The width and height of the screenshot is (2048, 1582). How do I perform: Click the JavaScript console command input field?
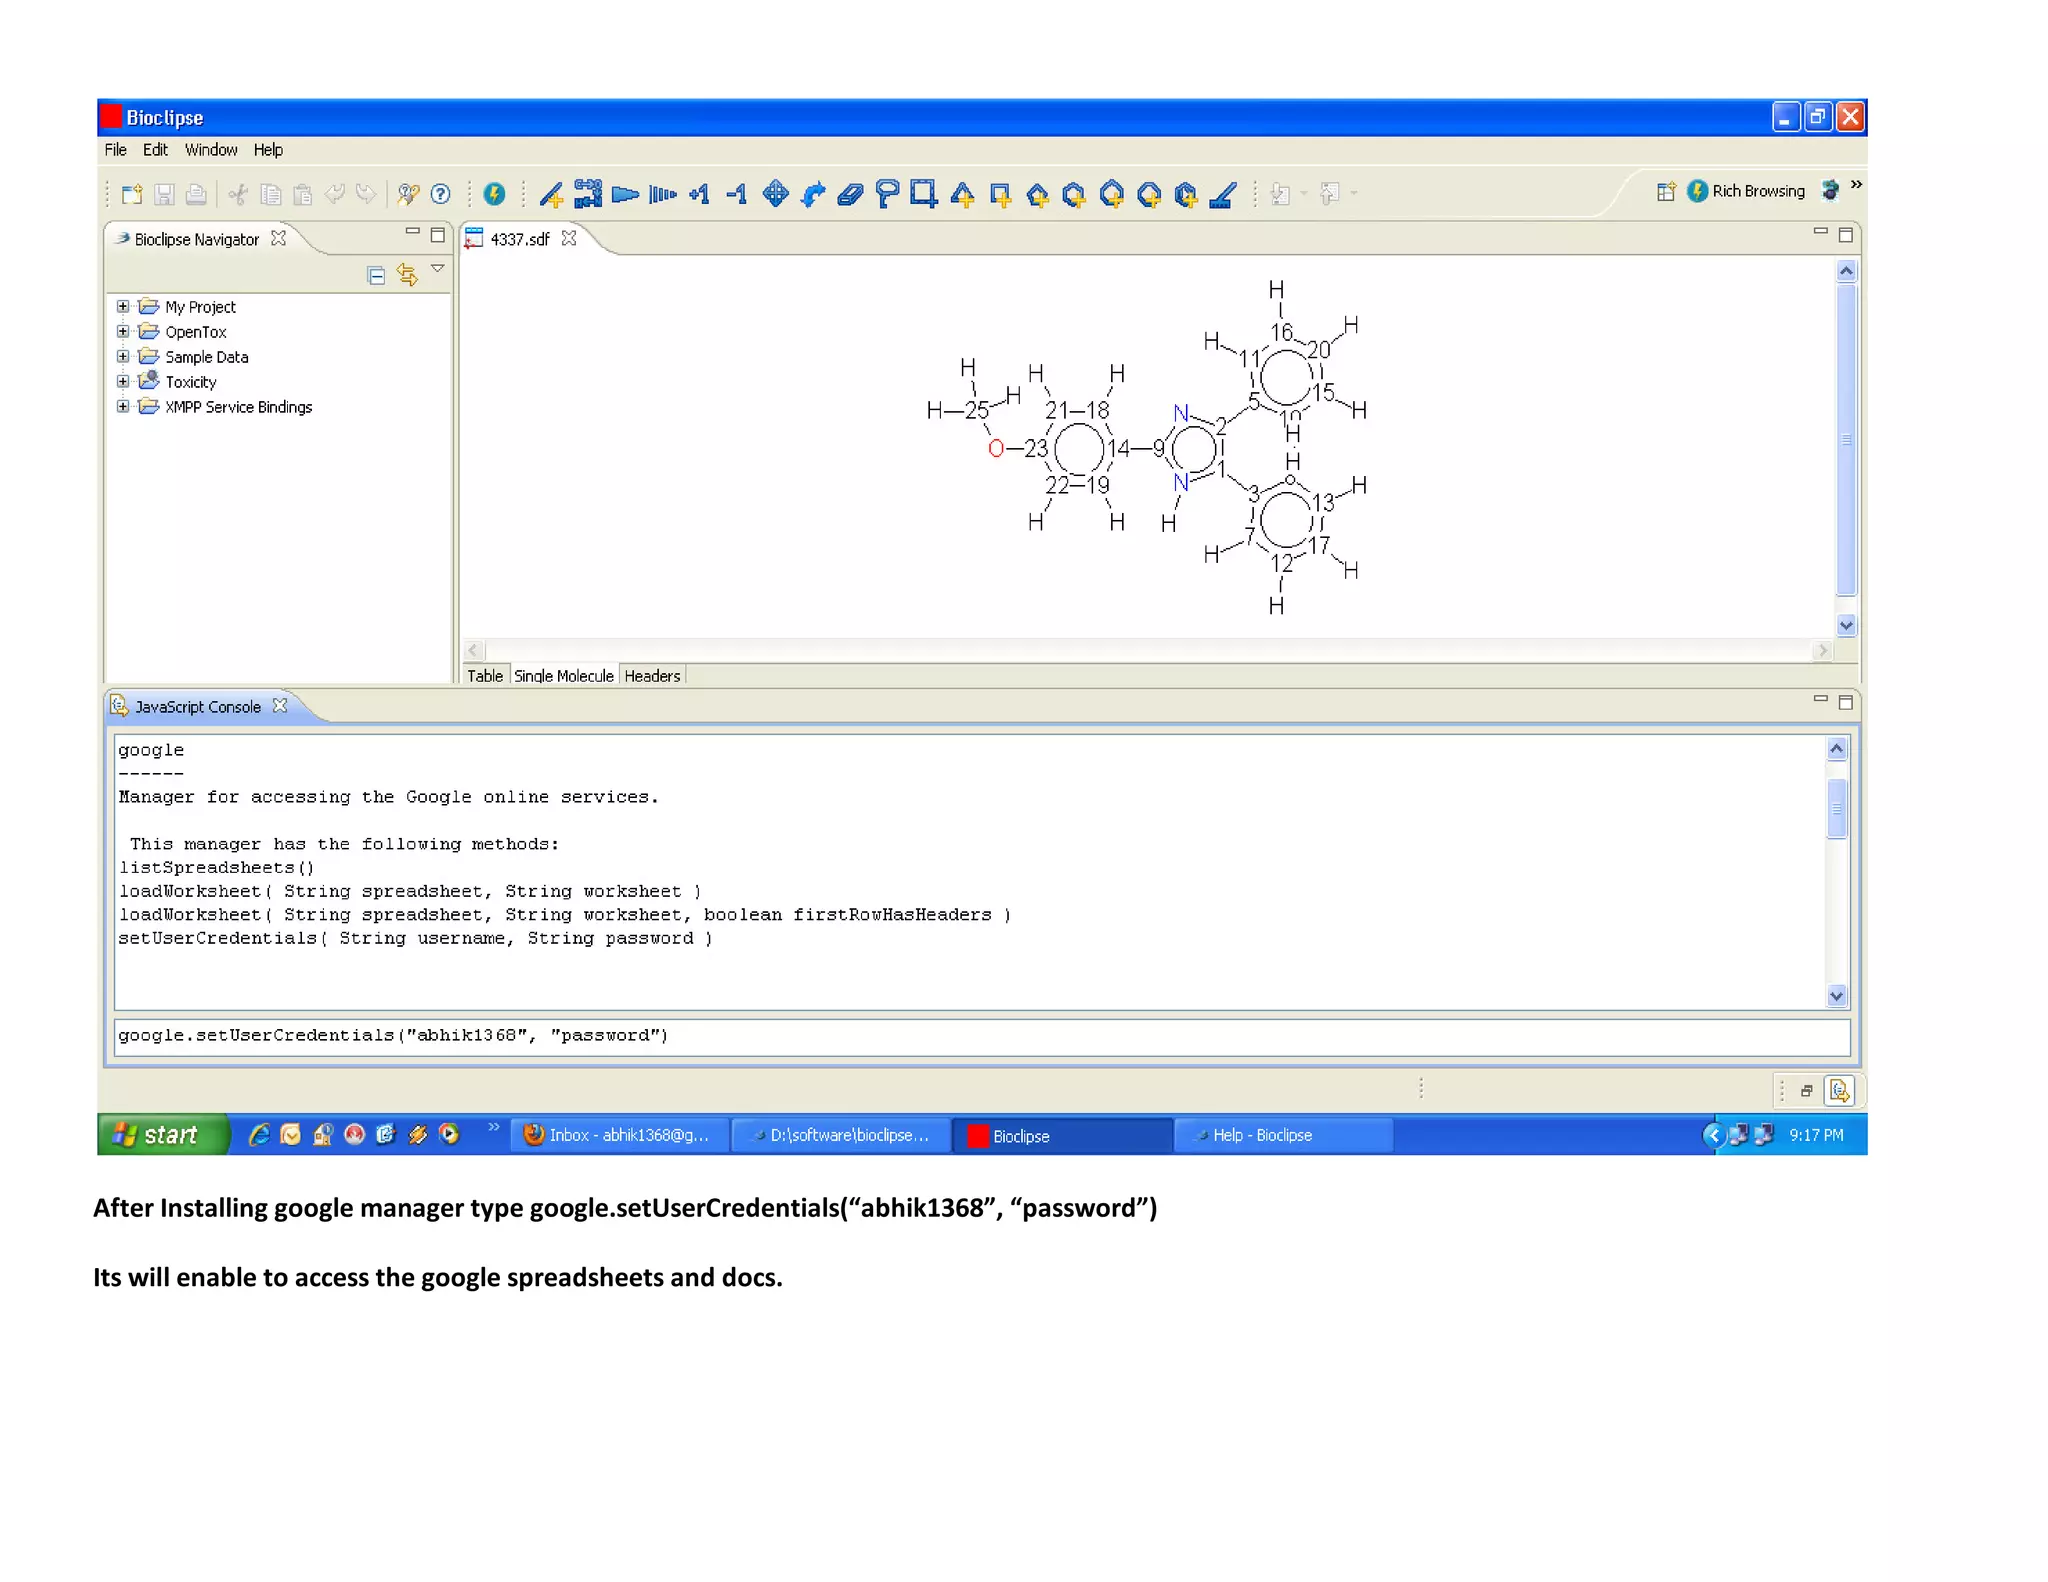pos(980,1036)
